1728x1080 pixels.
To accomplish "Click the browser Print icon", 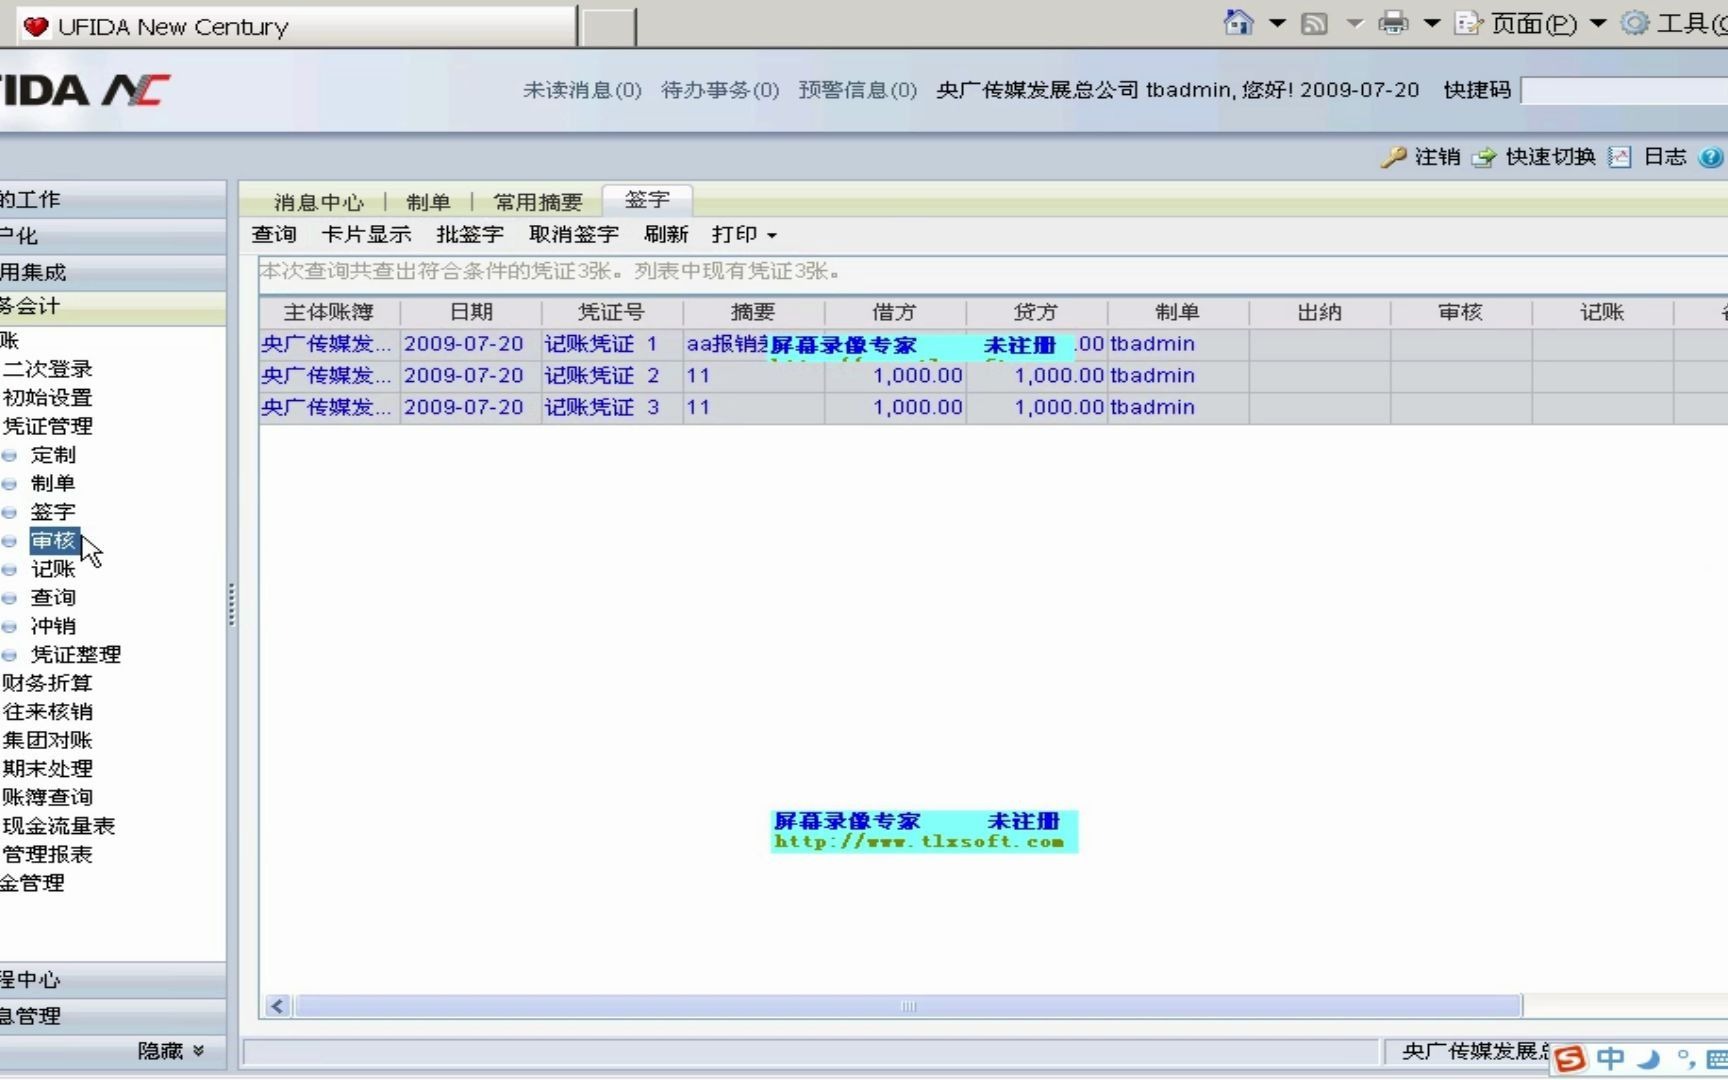I will (1393, 22).
